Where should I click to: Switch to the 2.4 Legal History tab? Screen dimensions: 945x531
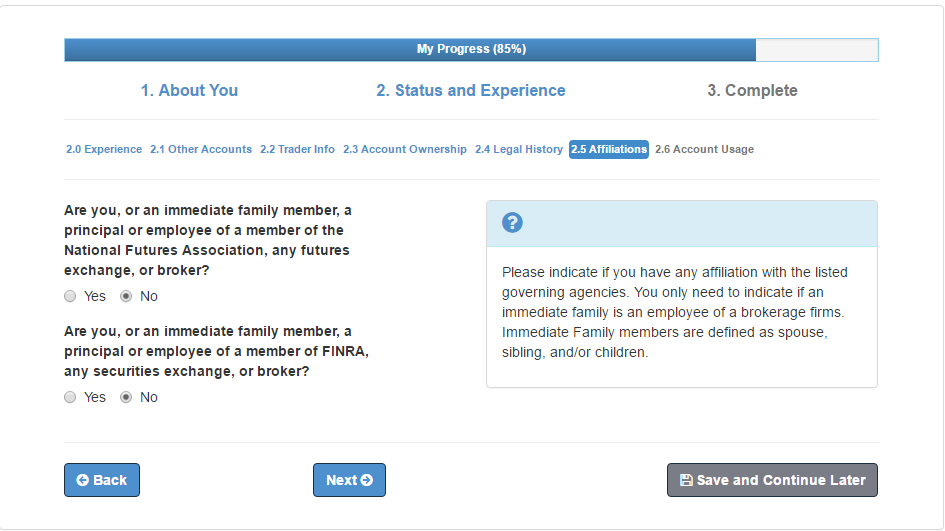tap(518, 149)
